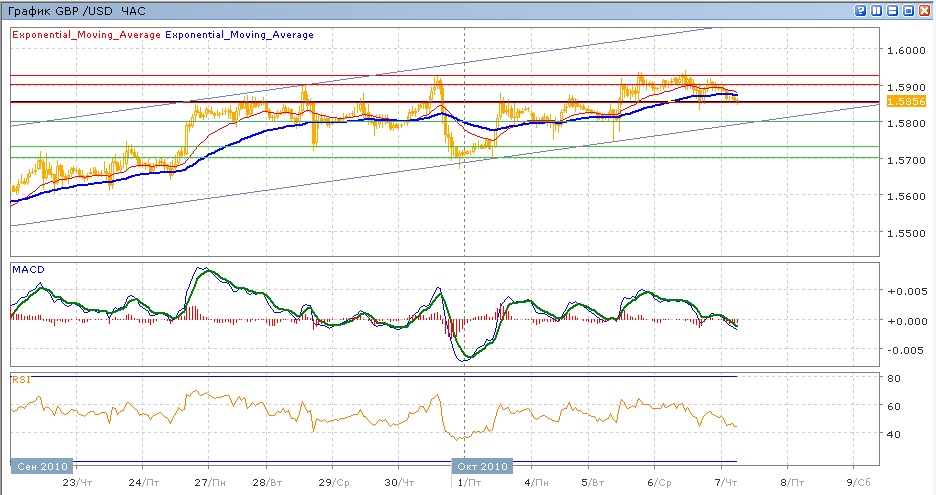Viewport: 936px width, 495px height.
Task: Maximize the chart window
Action: tap(909, 10)
